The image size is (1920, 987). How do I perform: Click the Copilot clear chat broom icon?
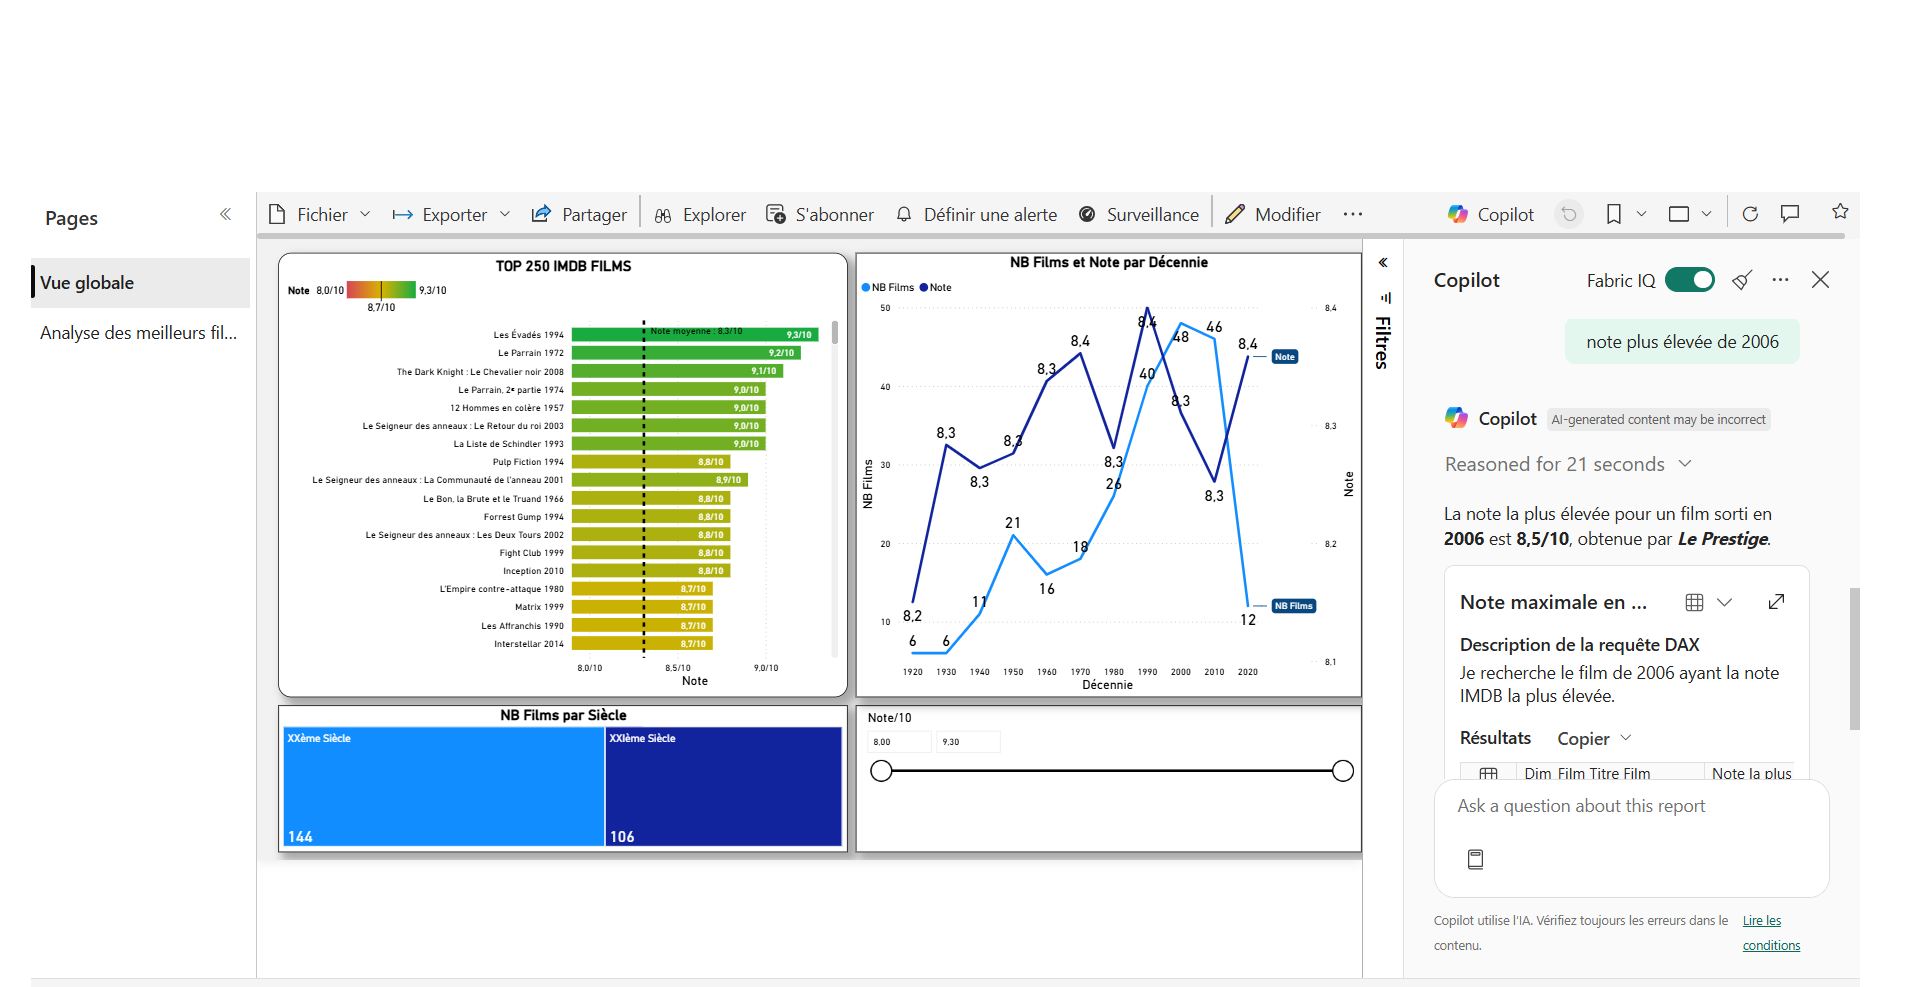click(1742, 280)
